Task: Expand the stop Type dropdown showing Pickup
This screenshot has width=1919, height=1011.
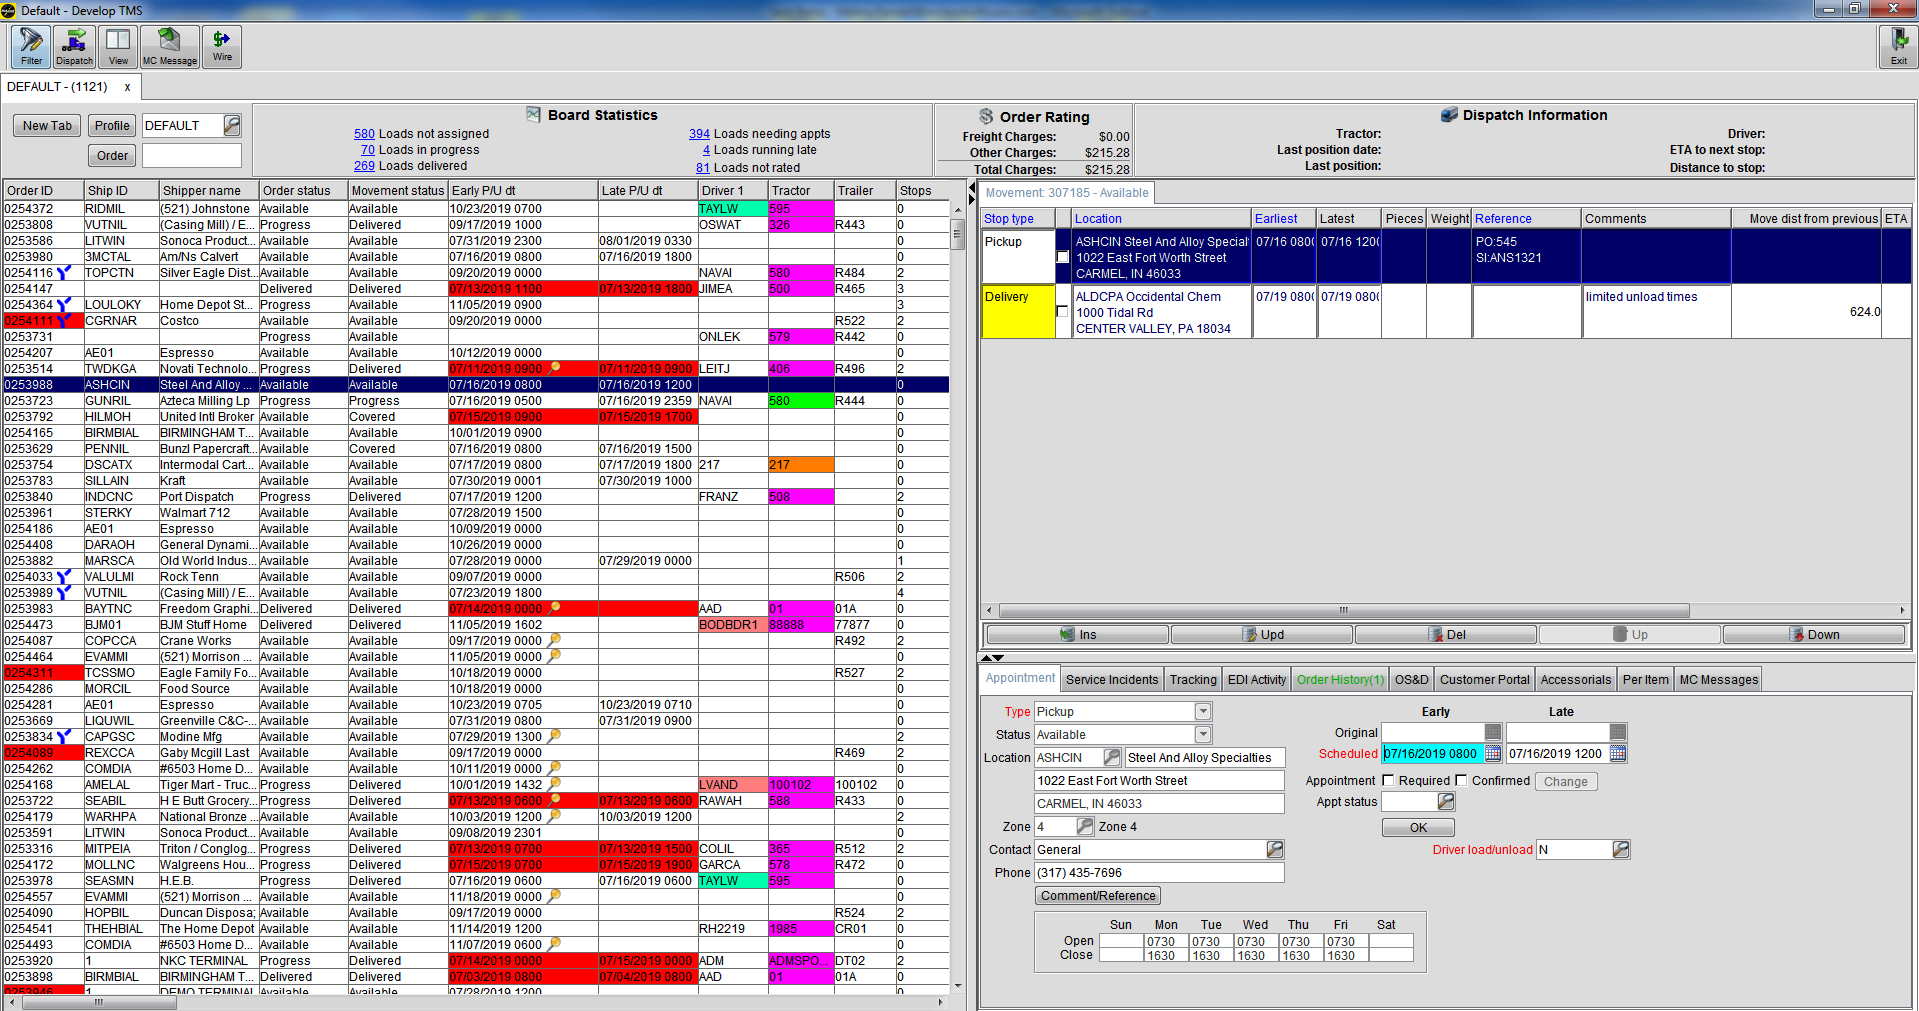Action: (x=1203, y=712)
